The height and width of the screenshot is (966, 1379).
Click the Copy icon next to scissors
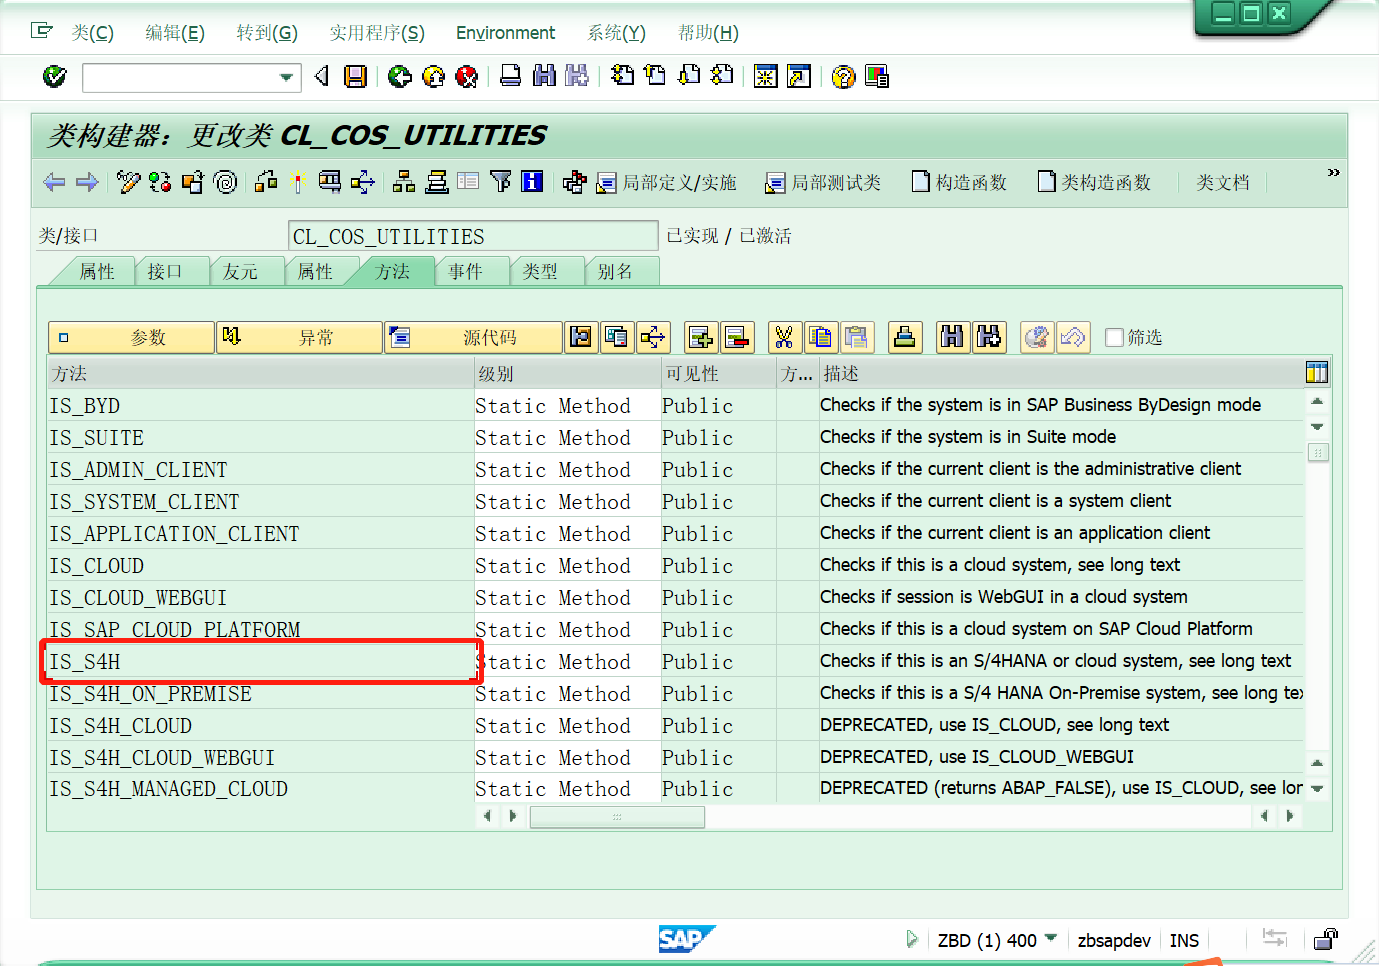[x=820, y=338]
